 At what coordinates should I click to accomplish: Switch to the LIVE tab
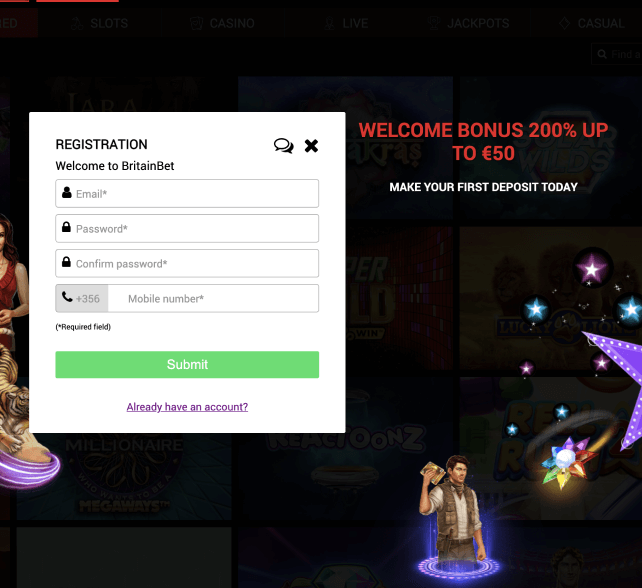click(x=346, y=23)
